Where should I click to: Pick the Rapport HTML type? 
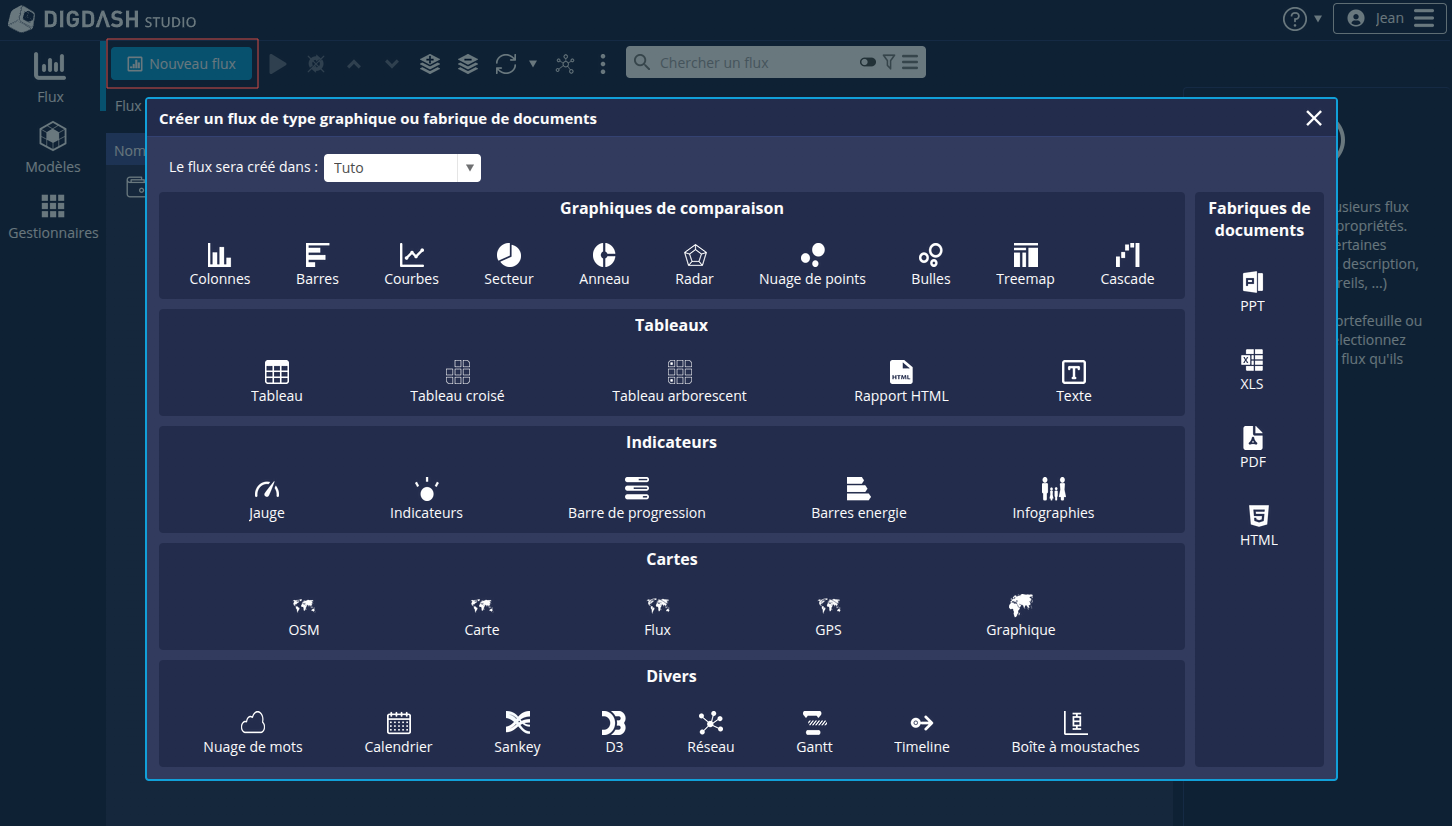(901, 382)
